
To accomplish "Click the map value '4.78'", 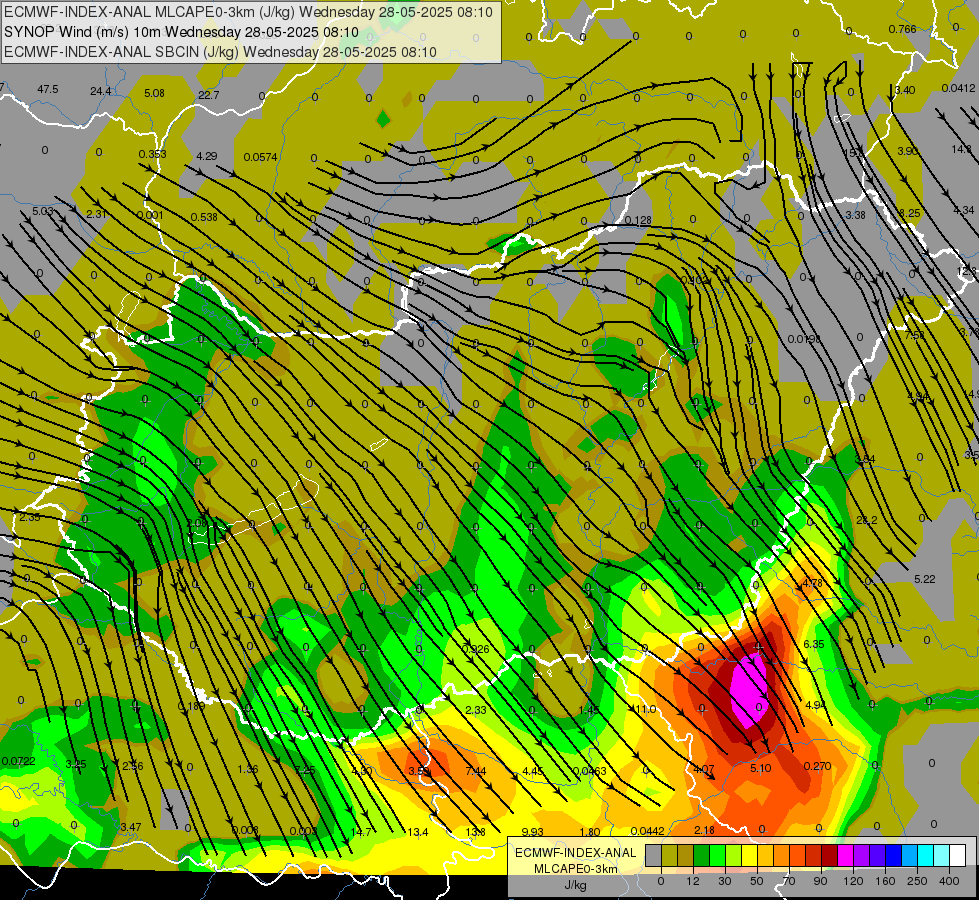I will pyautogui.click(x=812, y=583).
